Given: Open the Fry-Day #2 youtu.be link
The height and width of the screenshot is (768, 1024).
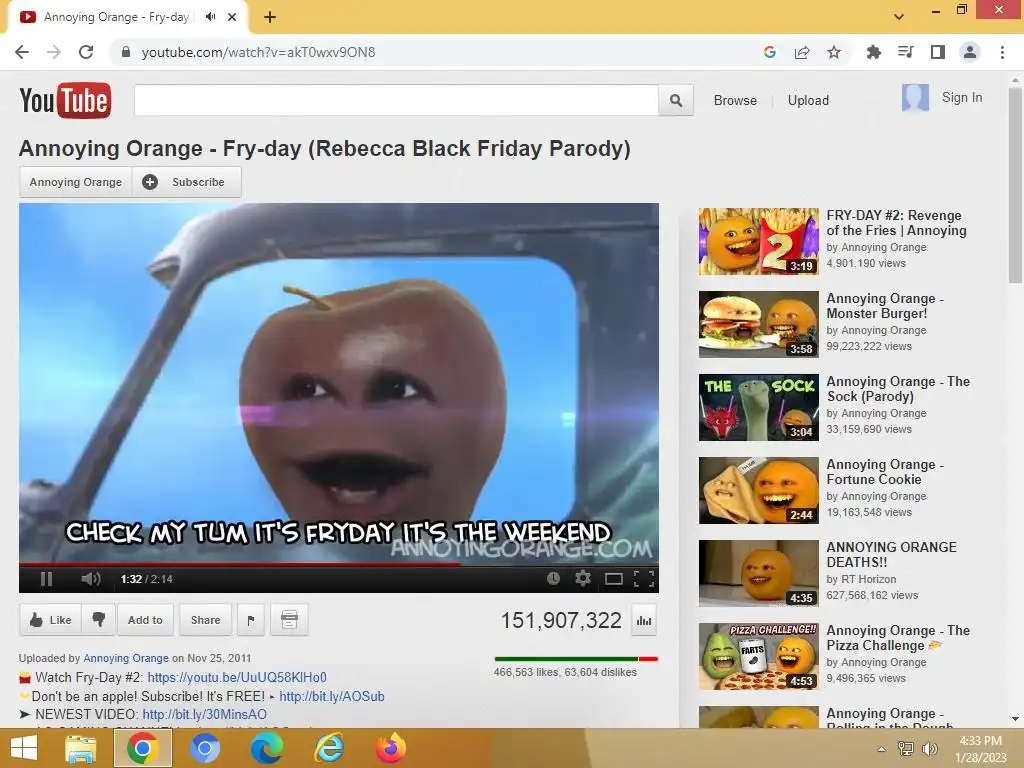Looking at the screenshot, I should tap(236, 677).
